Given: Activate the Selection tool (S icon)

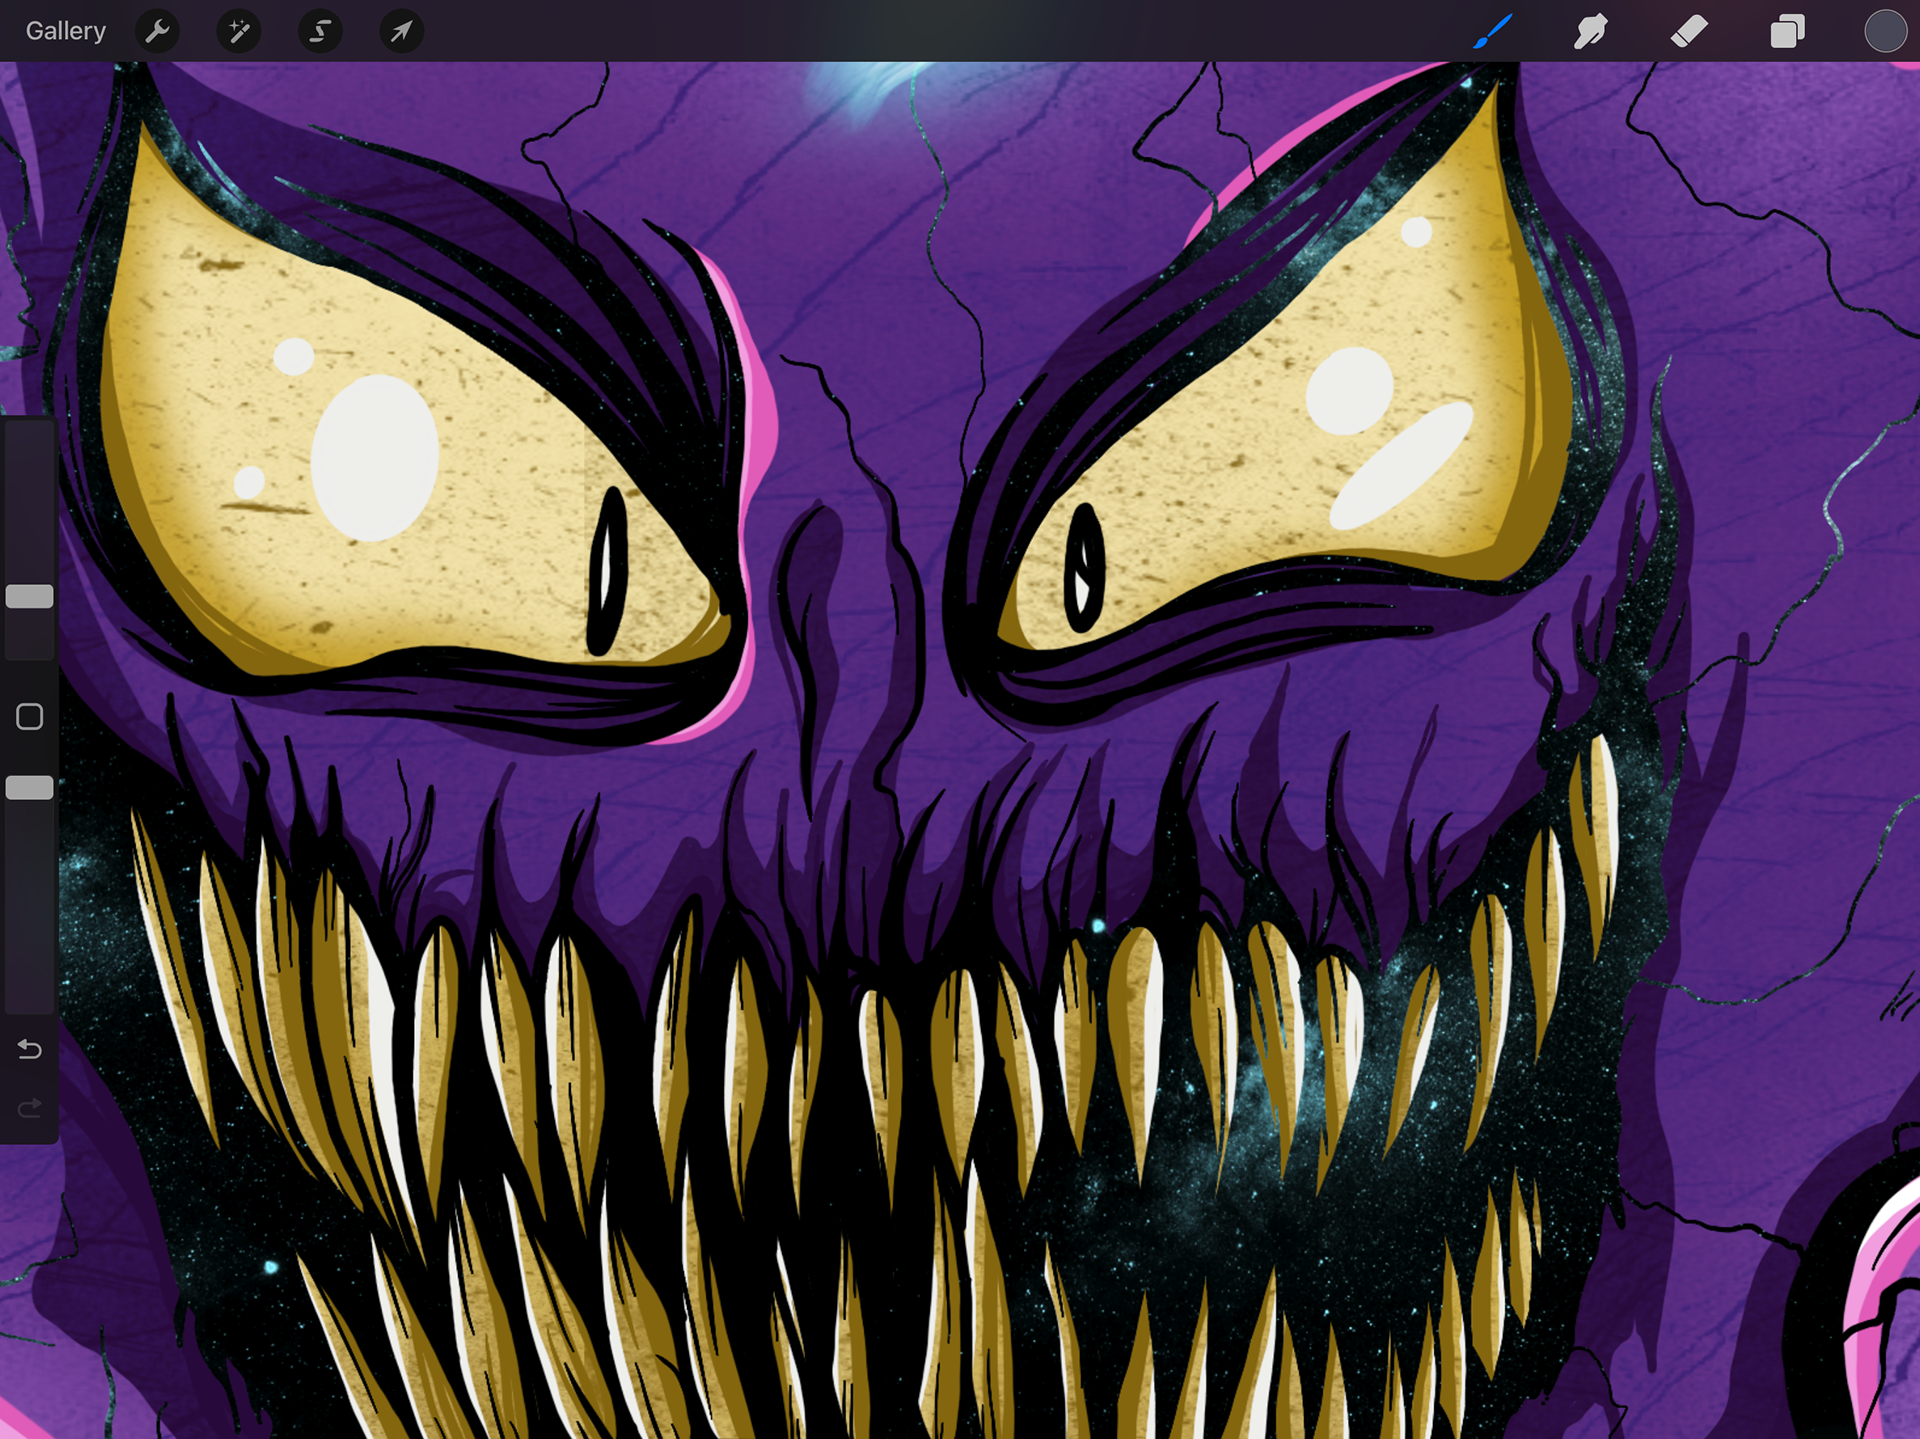Looking at the screenshot, I should pyautogui.click(x=320, y=31).
